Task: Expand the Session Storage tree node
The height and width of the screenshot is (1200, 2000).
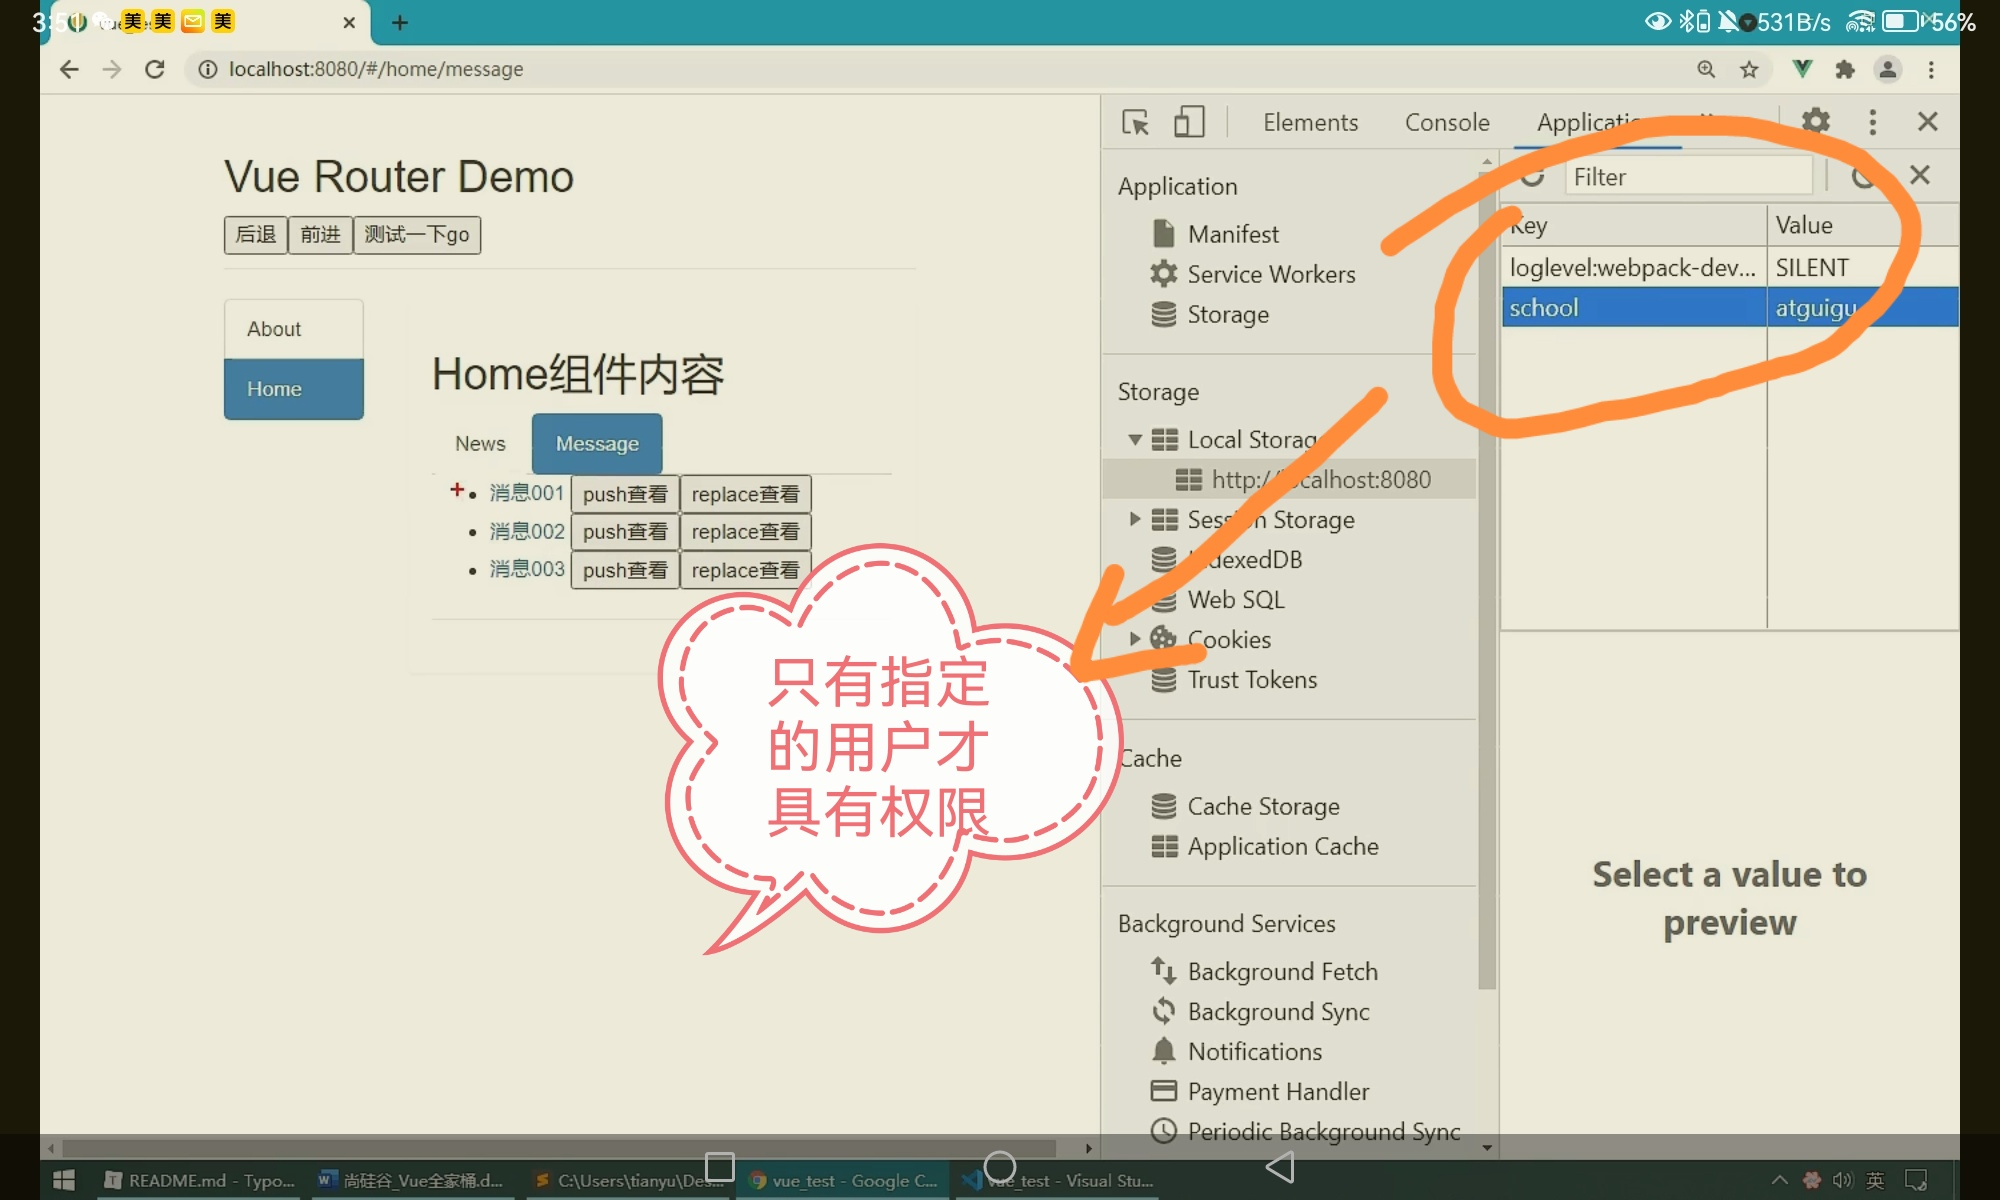Action: (x=1135, y=519)
